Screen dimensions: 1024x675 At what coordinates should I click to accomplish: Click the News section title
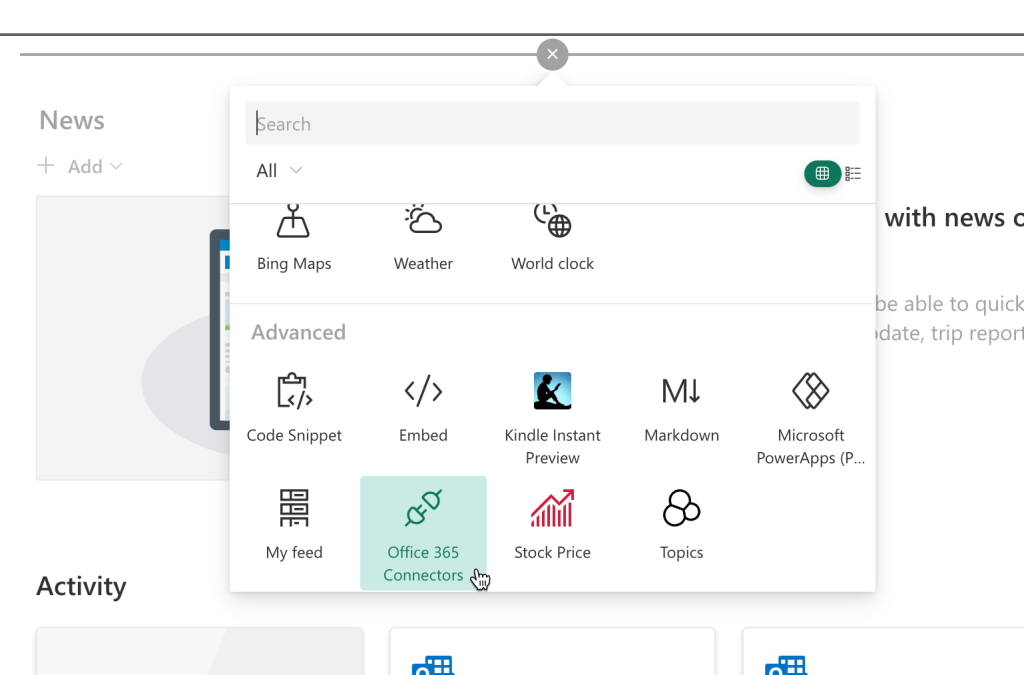pos(72,121)
